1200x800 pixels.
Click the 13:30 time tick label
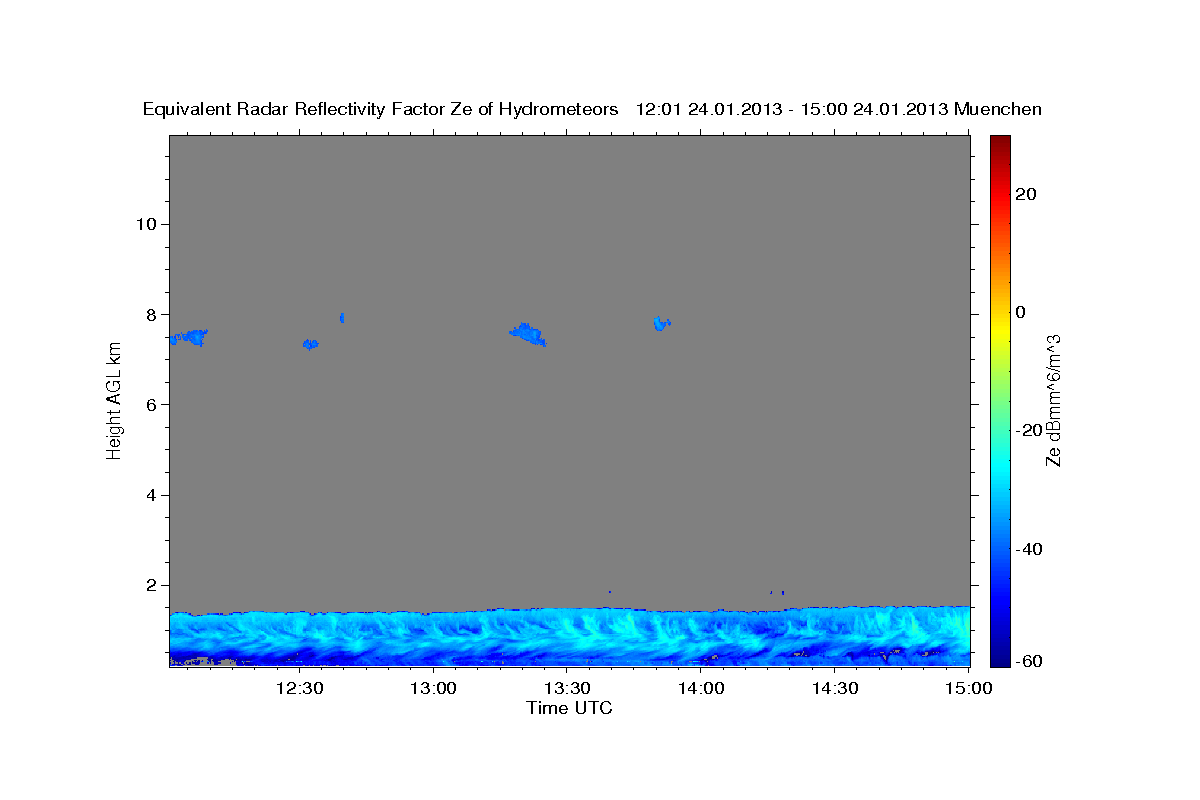click(567, 688)
